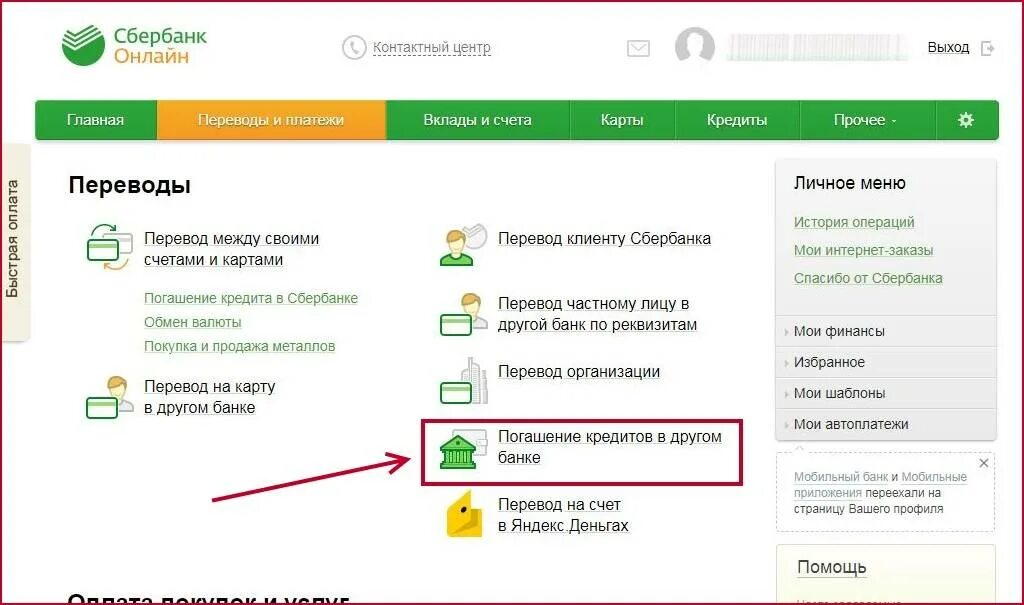Open Перевод на счет в Яндекс.Деньгах
This screenshot has width=1024, height=605.
[x=563, y=515]
